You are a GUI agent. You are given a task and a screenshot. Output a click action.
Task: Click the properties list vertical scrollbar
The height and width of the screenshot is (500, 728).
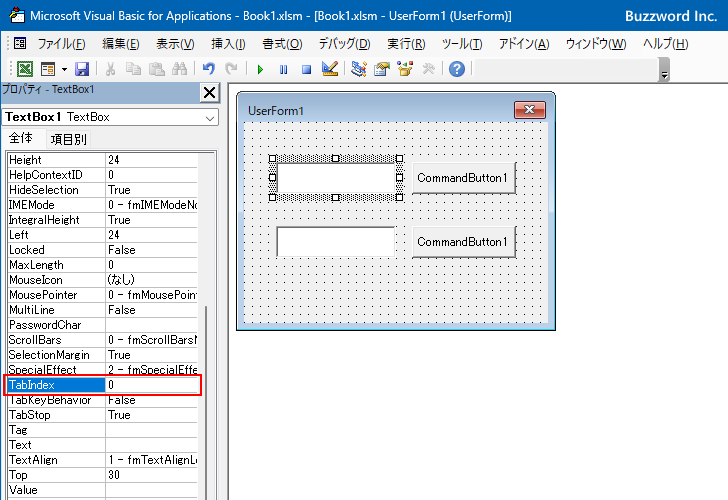pos(206,402)
